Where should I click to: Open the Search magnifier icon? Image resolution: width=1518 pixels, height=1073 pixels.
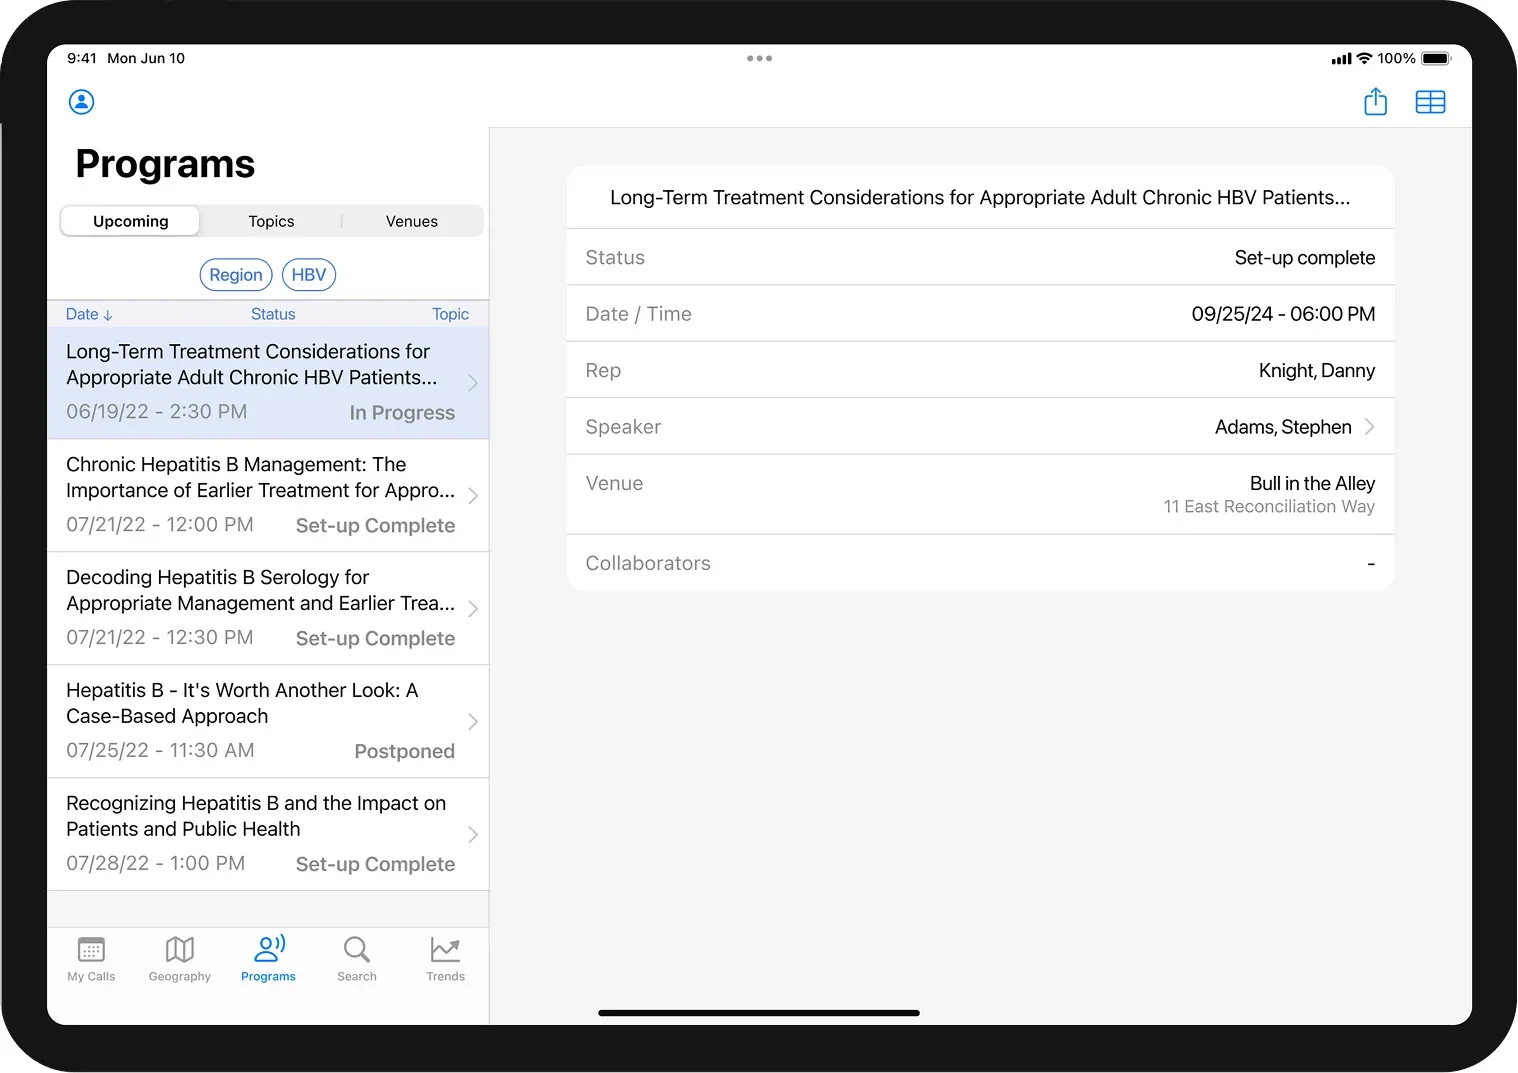coord(357,949)
